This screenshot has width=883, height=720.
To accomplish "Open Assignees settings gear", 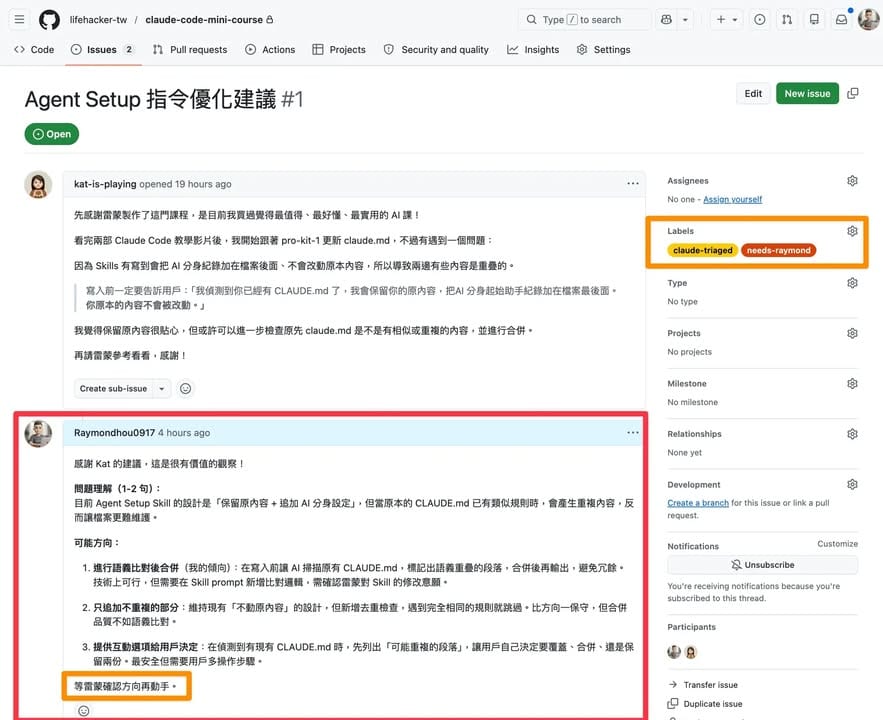I will click(x=852, y=181).
